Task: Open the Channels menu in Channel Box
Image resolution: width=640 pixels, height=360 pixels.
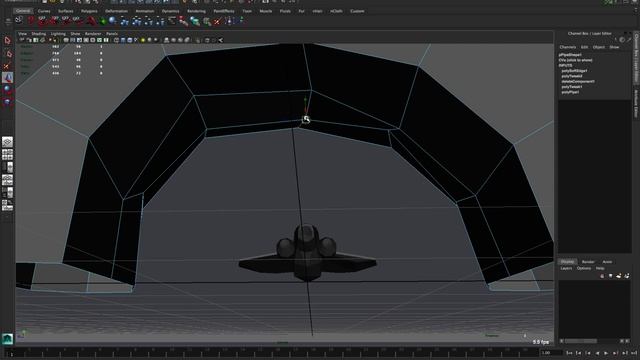Action: click(x=568, y=47)
